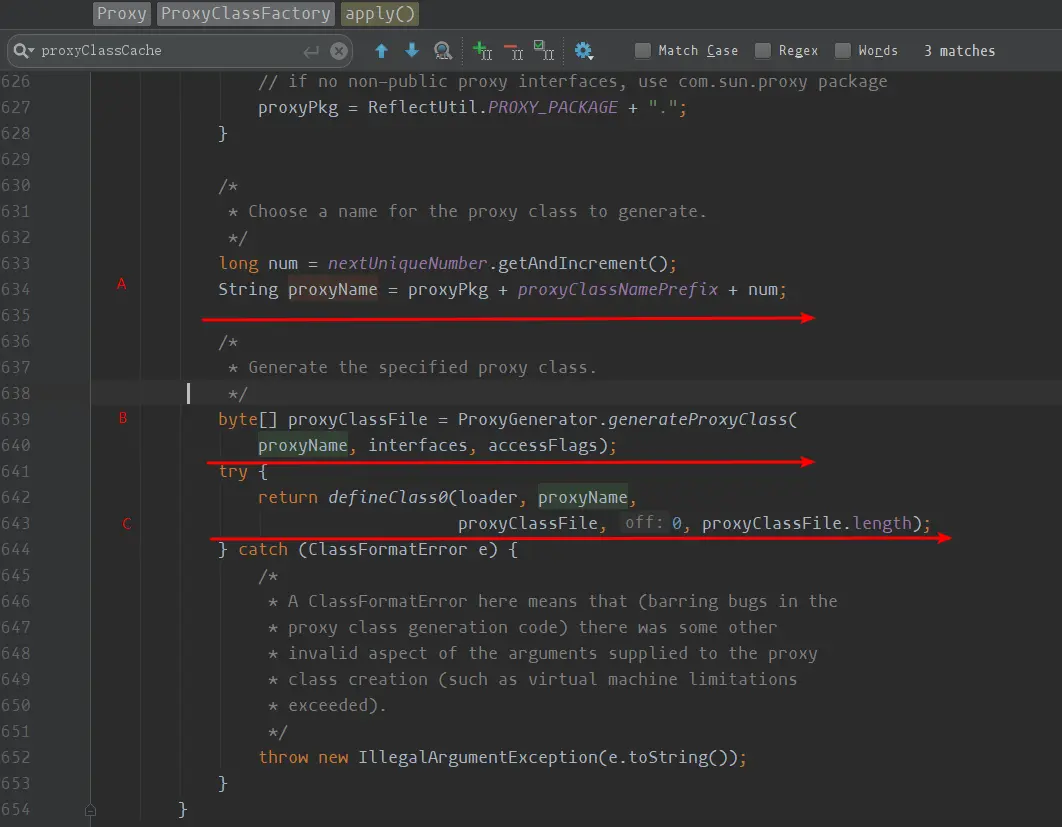Click fold marker at line 654

(90, 810)
